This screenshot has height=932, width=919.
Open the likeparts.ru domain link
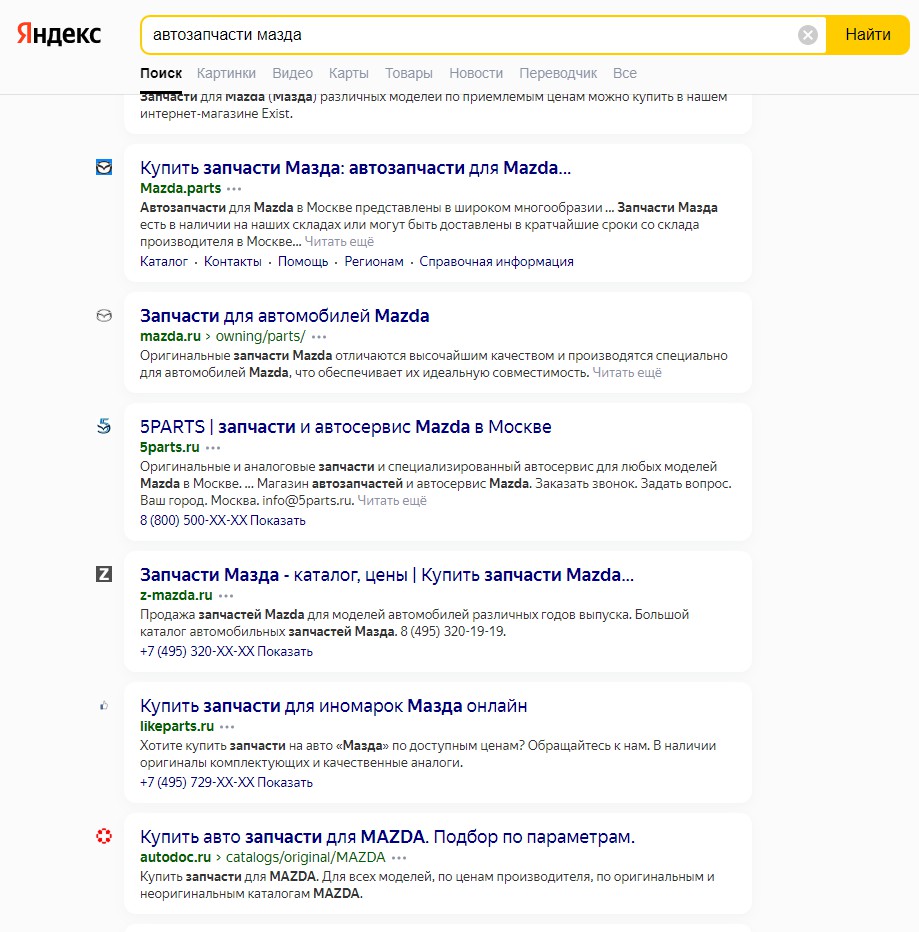coord(177,726)
